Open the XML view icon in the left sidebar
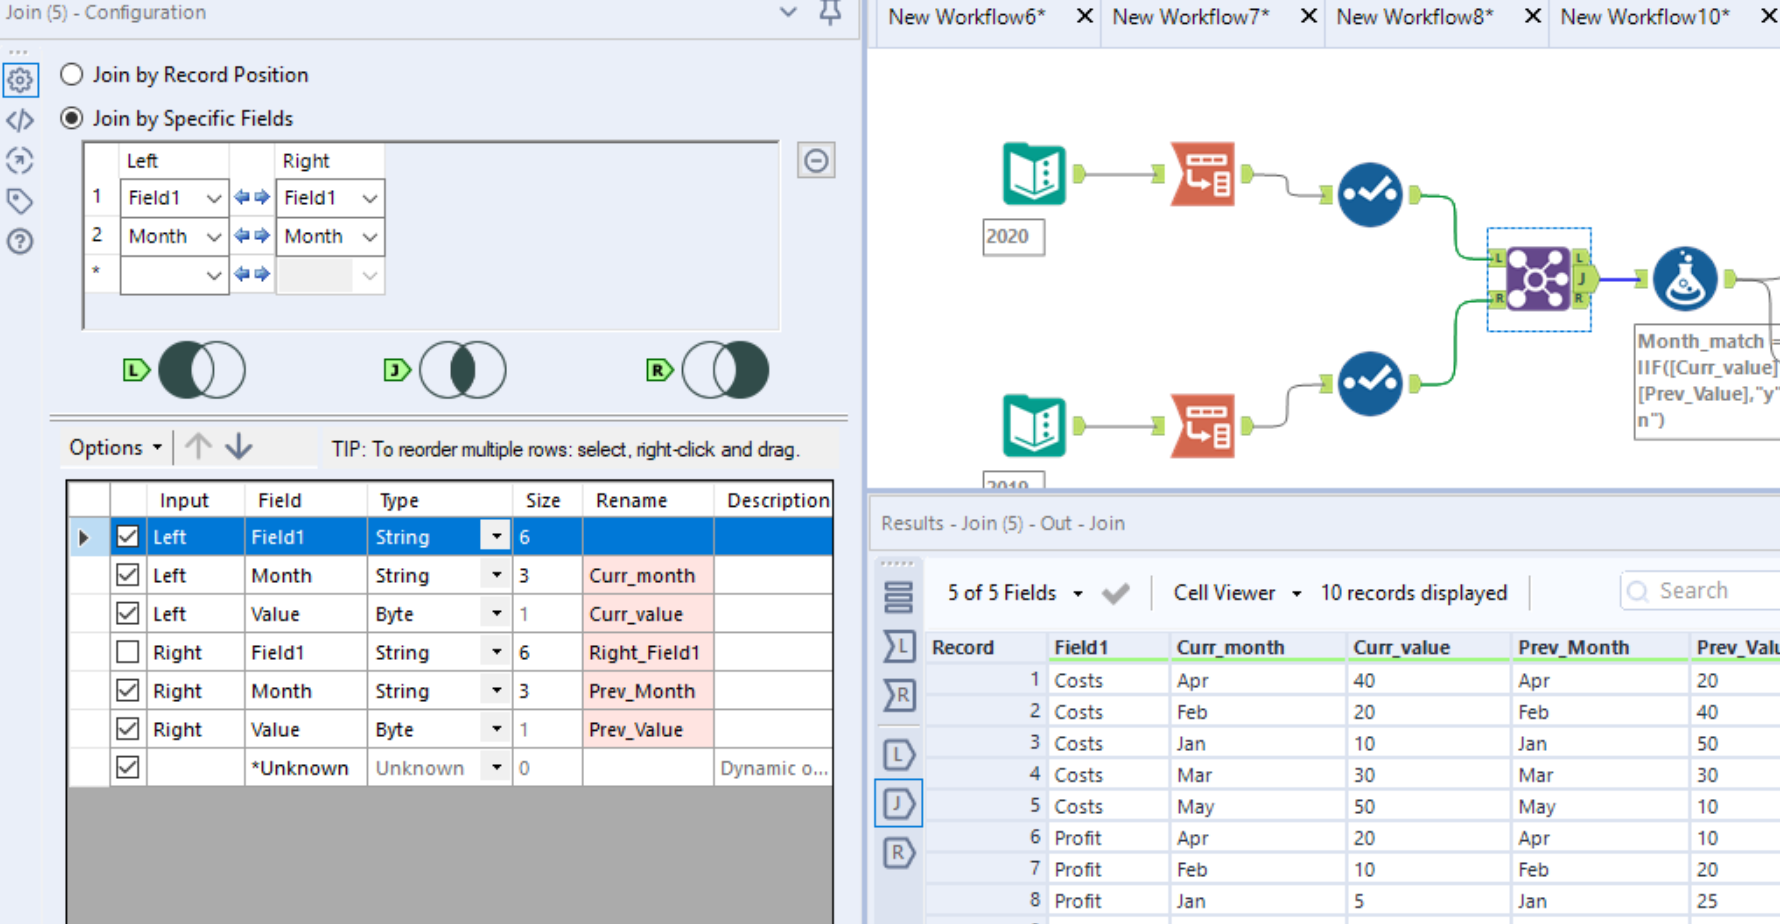The image size is (1780, 924). tap(20, 120)
